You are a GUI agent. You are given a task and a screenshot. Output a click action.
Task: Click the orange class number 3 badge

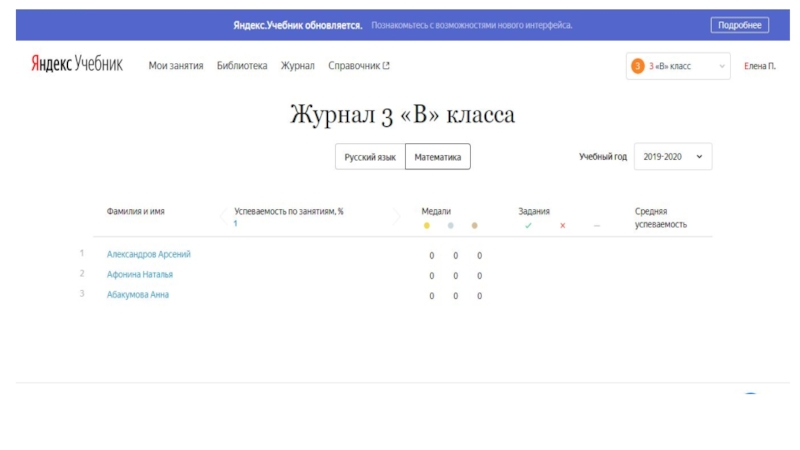[638, 66]
